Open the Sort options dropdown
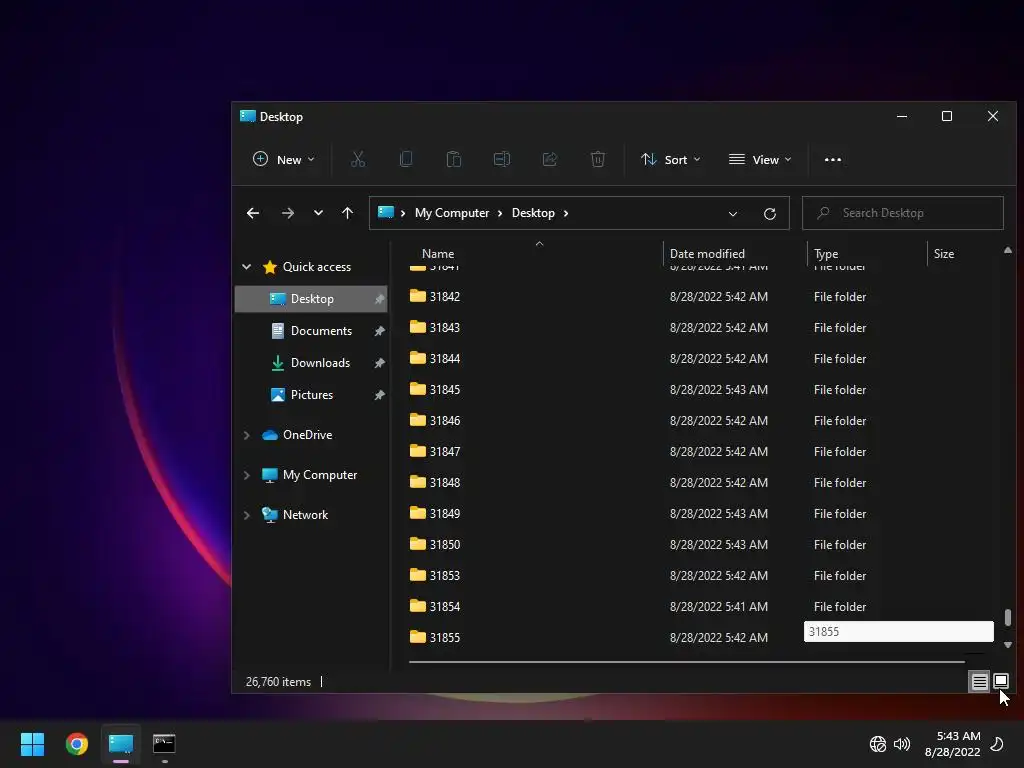Viewport: 1024px width, 768px height. pos(671,159)
